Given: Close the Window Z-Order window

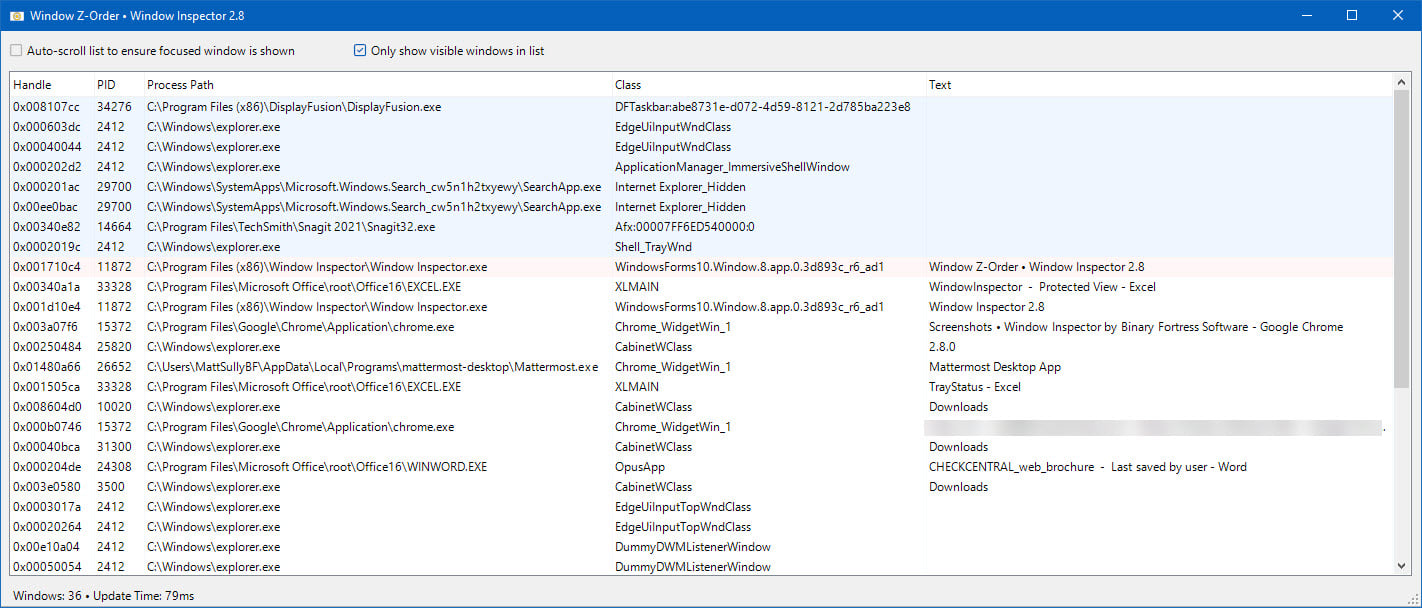Looking at the screenshot, I should coord(1398,15).
